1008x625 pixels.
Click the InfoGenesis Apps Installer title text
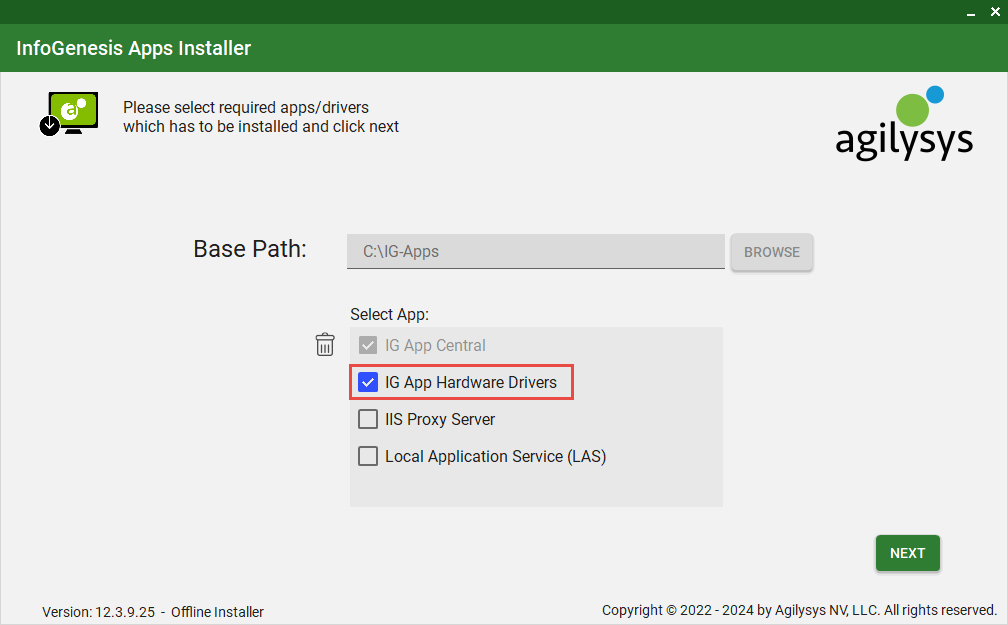point(134,48)
